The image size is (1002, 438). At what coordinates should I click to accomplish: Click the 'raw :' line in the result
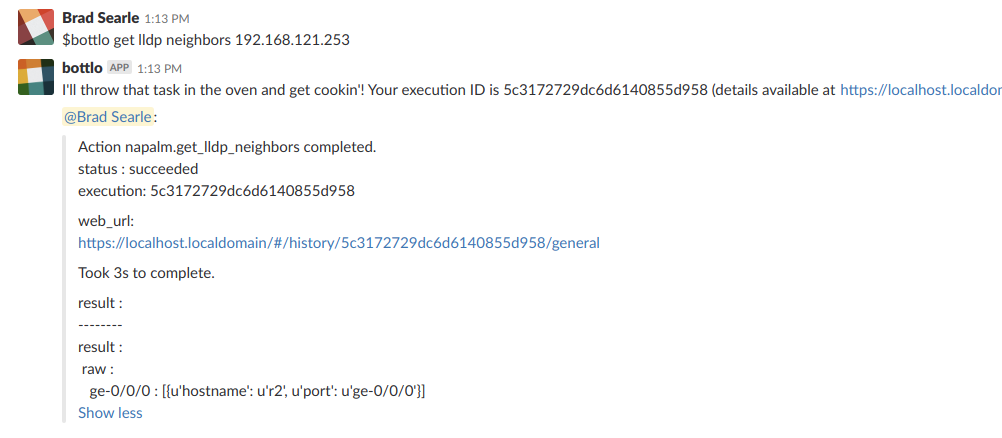click(x=98, y=369)
